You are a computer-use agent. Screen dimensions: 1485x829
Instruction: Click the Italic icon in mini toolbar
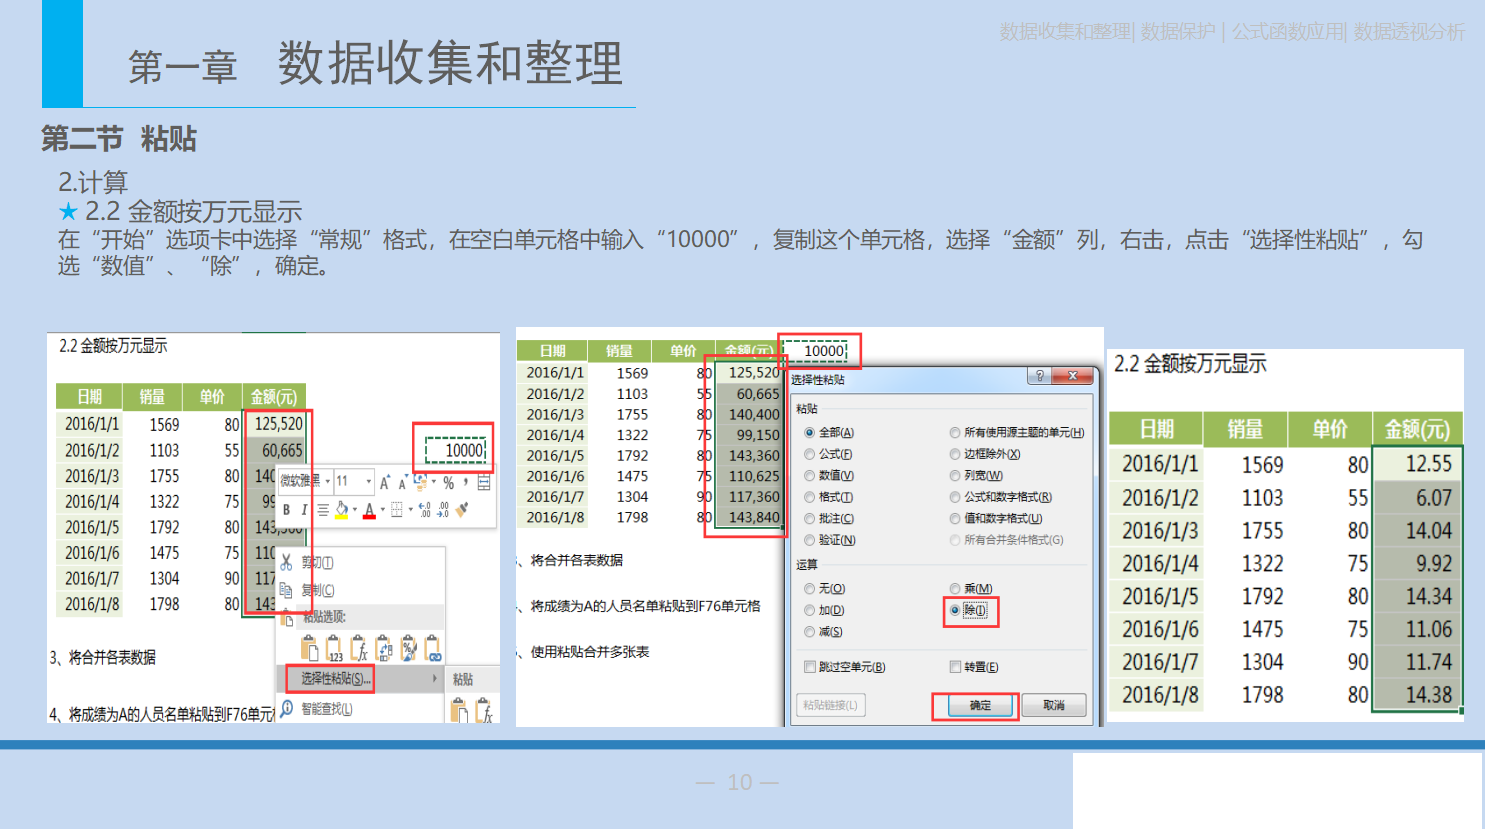click(x=304, y=510)
